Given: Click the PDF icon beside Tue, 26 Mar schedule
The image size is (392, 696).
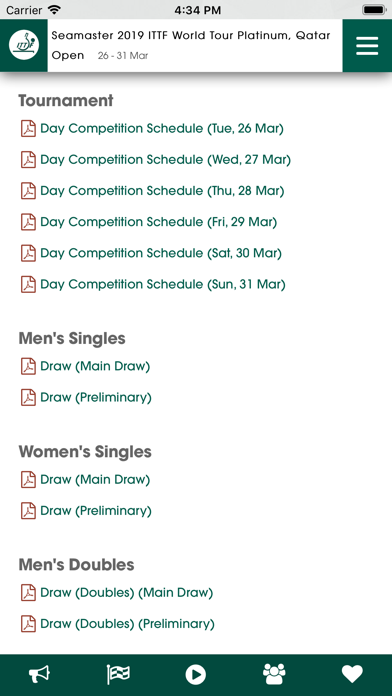Looking at the screenshot, I should [28, 129].
